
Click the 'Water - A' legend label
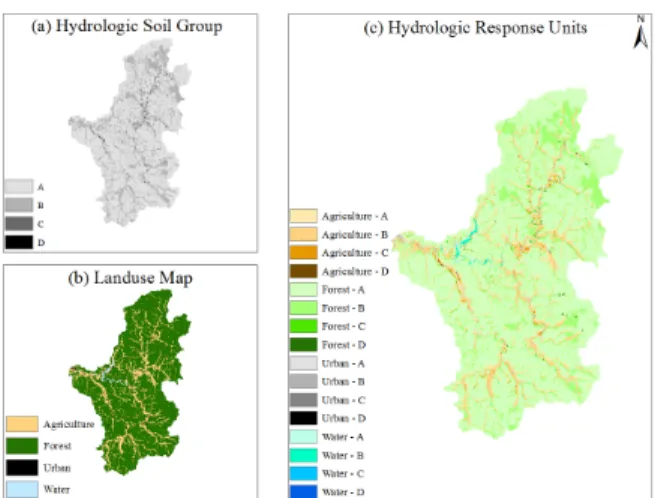[x=343, y=437]
